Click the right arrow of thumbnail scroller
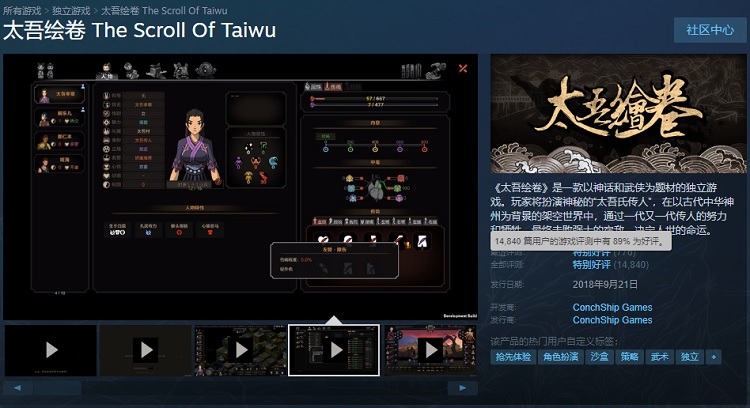This screenshot has width=750, height=408. tap(463, 388)
